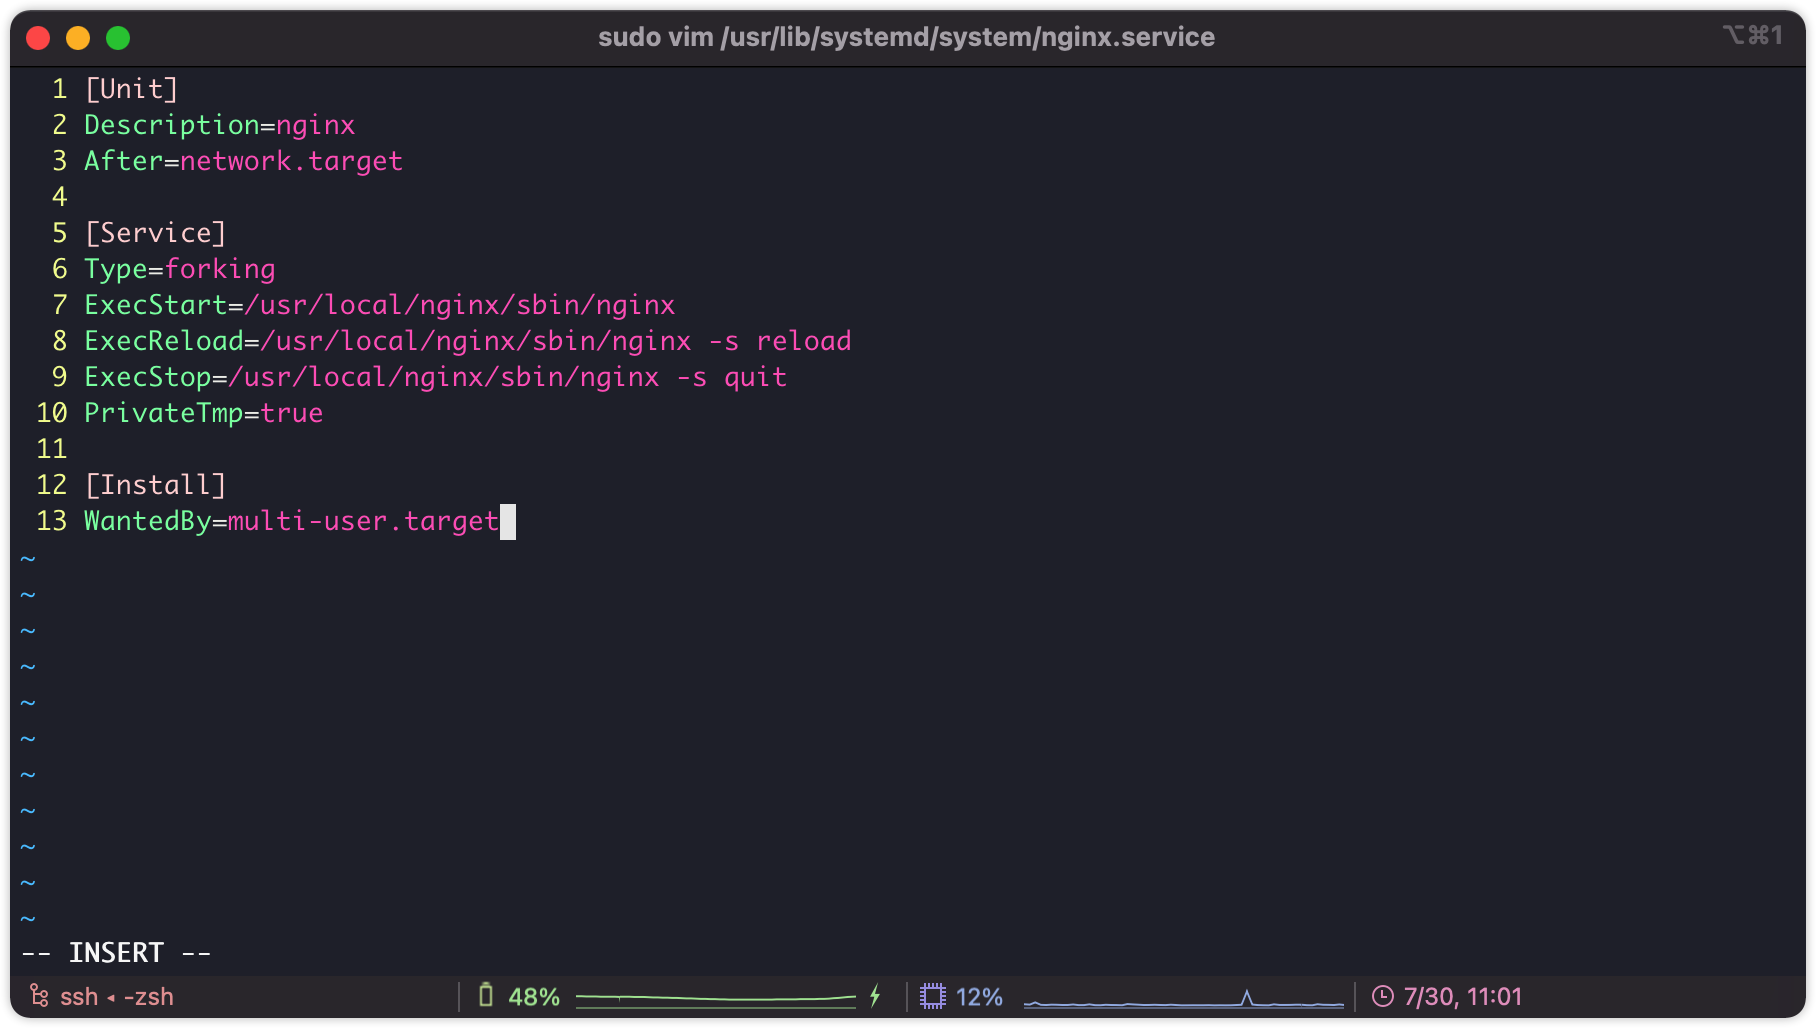Image resolution: width=1816 pixels, height=1028 pixels.
Task: Click the 7/30, 11:01 date time
Action: coord(1462,997)
